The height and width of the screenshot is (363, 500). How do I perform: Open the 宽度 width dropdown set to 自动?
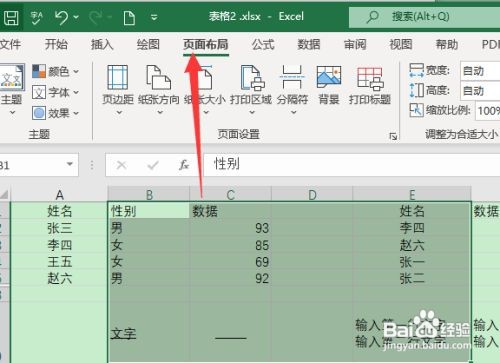480,71
